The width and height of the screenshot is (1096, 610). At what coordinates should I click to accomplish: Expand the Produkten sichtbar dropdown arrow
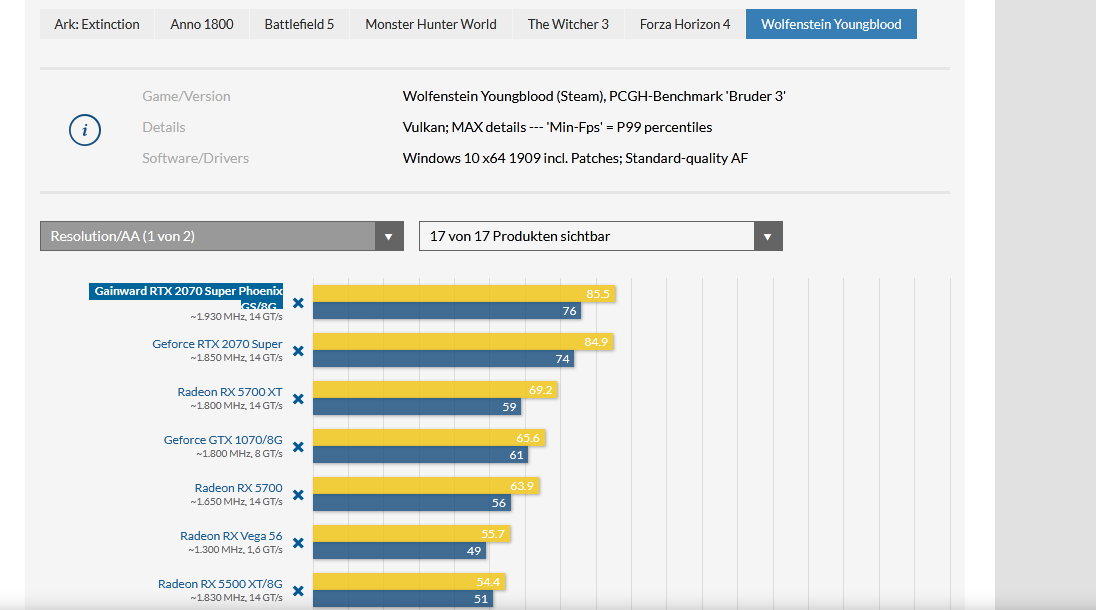767,236
